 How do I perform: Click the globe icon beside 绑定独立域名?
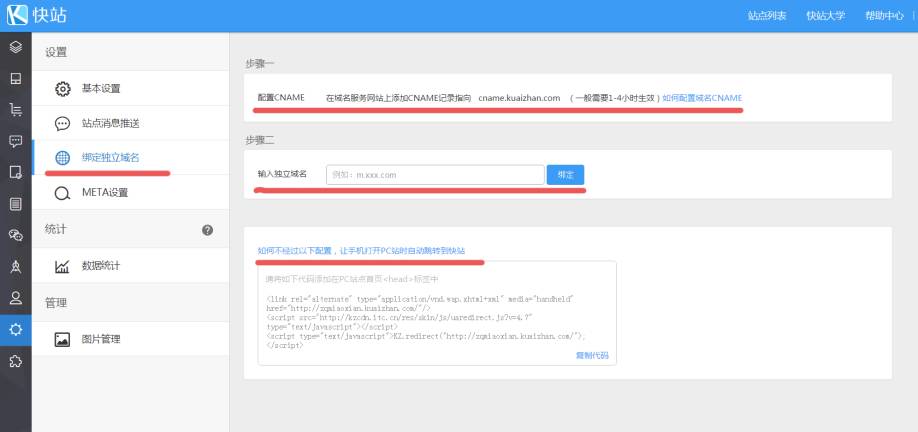[x=62, y=158]
